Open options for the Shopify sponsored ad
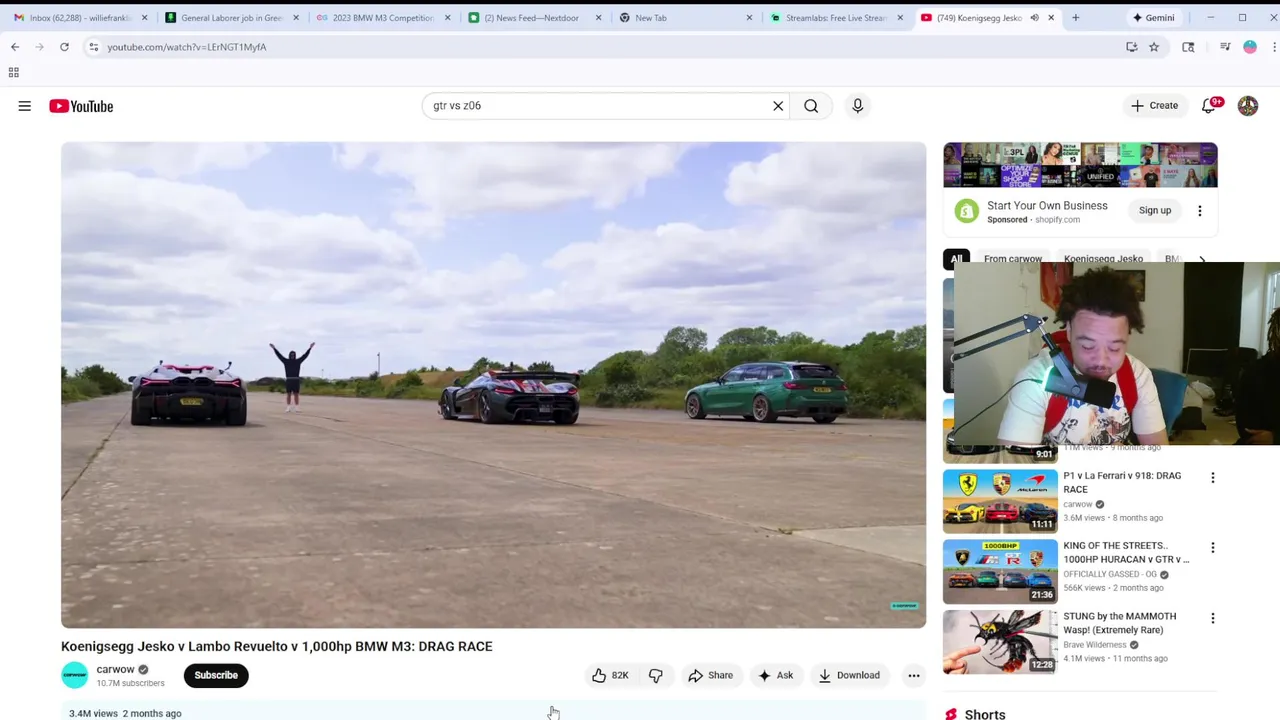The width and height of the screenshot is (1280, 720). [x=1200, y=211]
